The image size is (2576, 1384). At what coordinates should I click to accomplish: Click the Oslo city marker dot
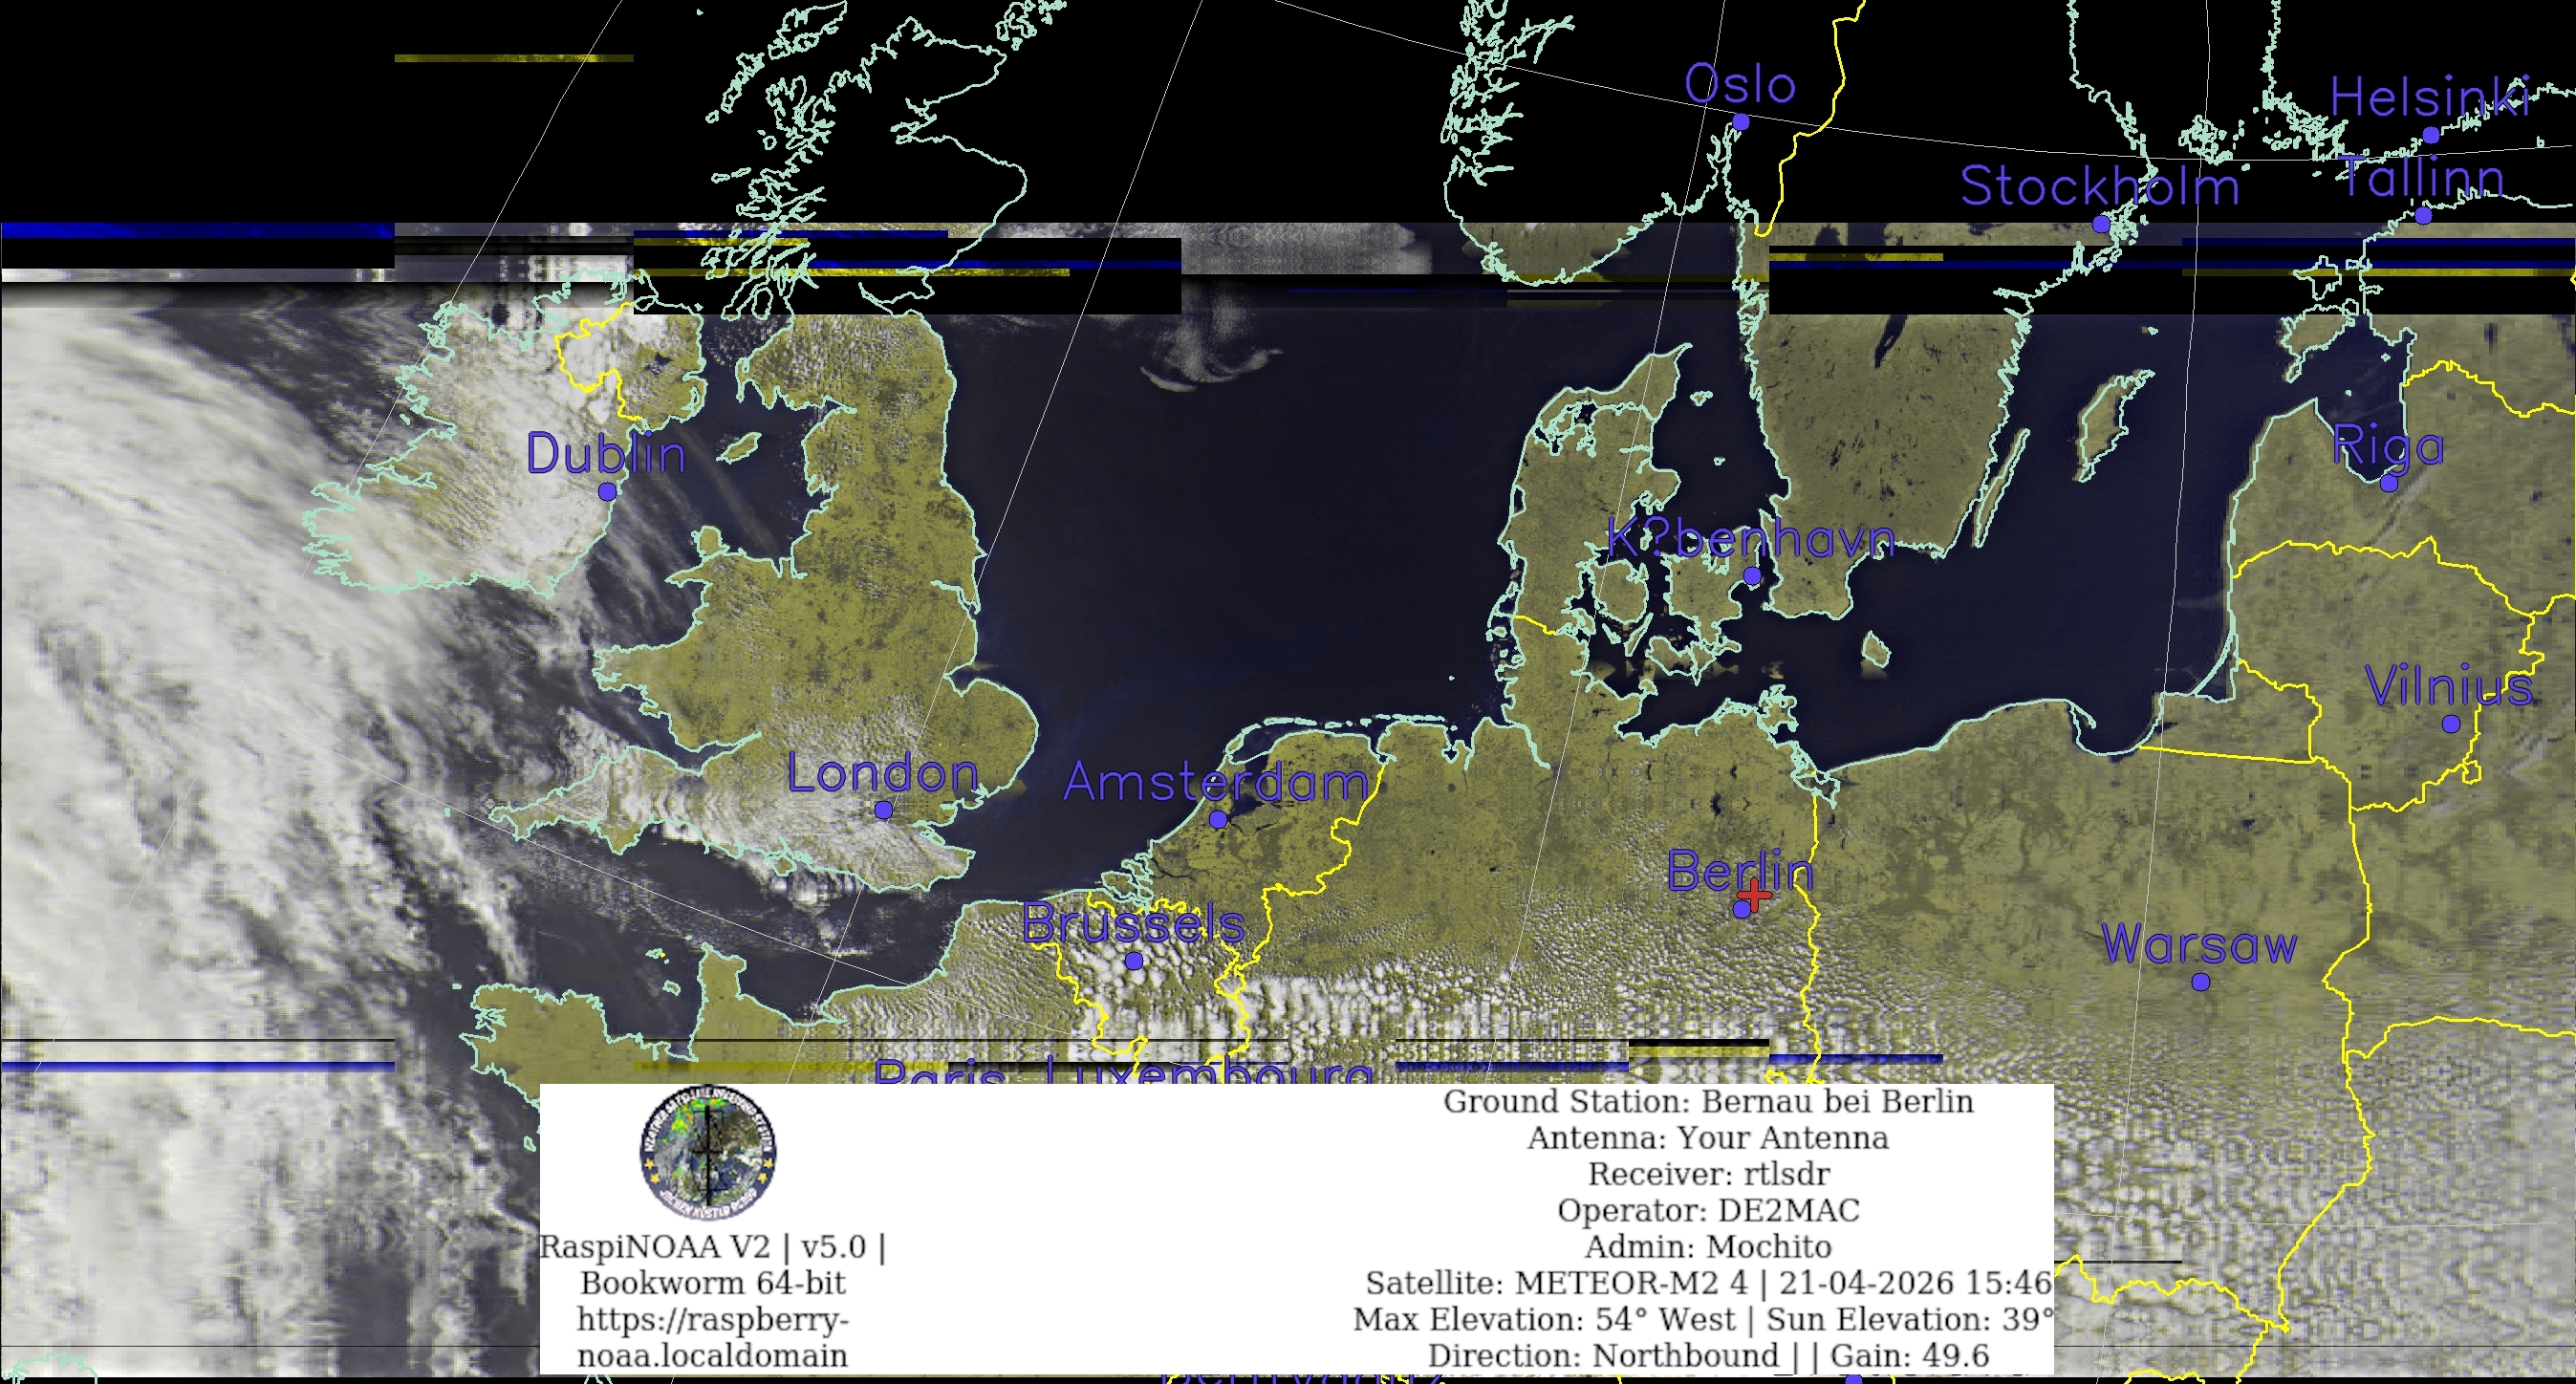[x=1740, y=123]
